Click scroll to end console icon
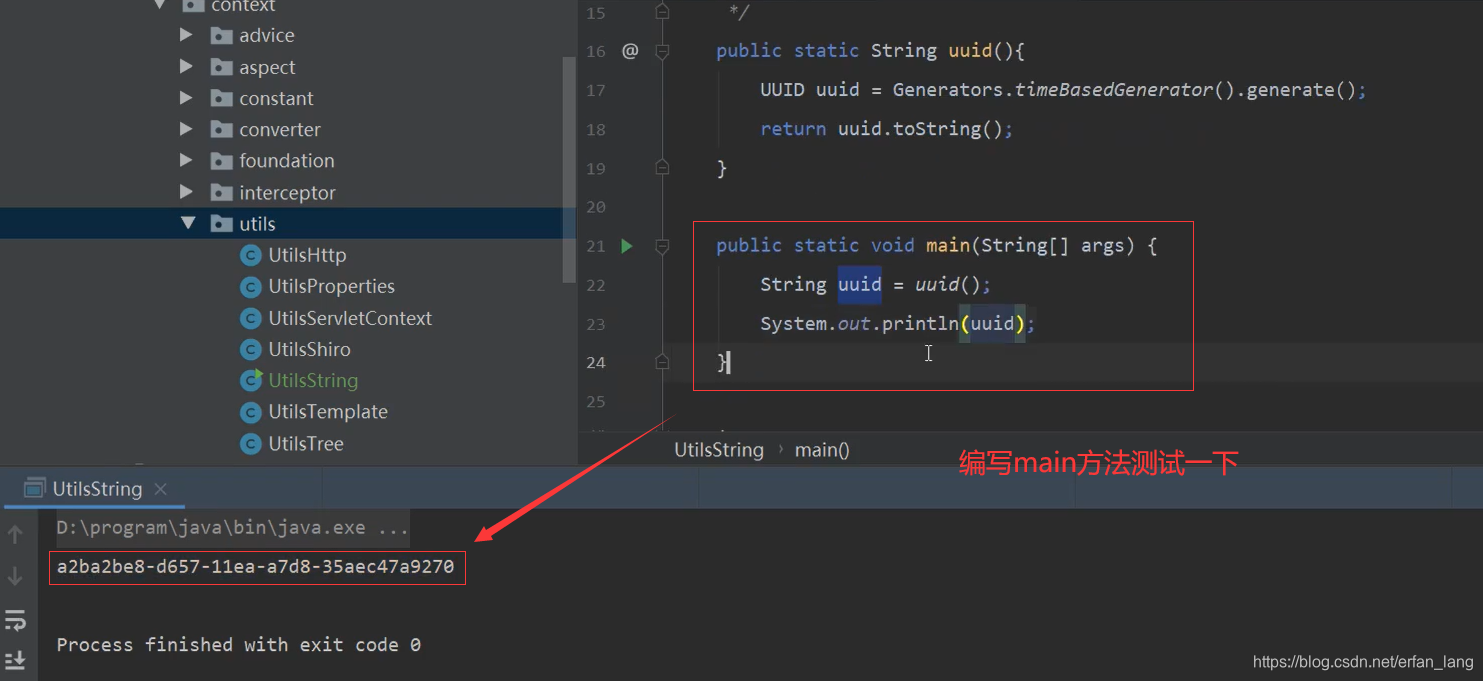 [x=15, y=660]
